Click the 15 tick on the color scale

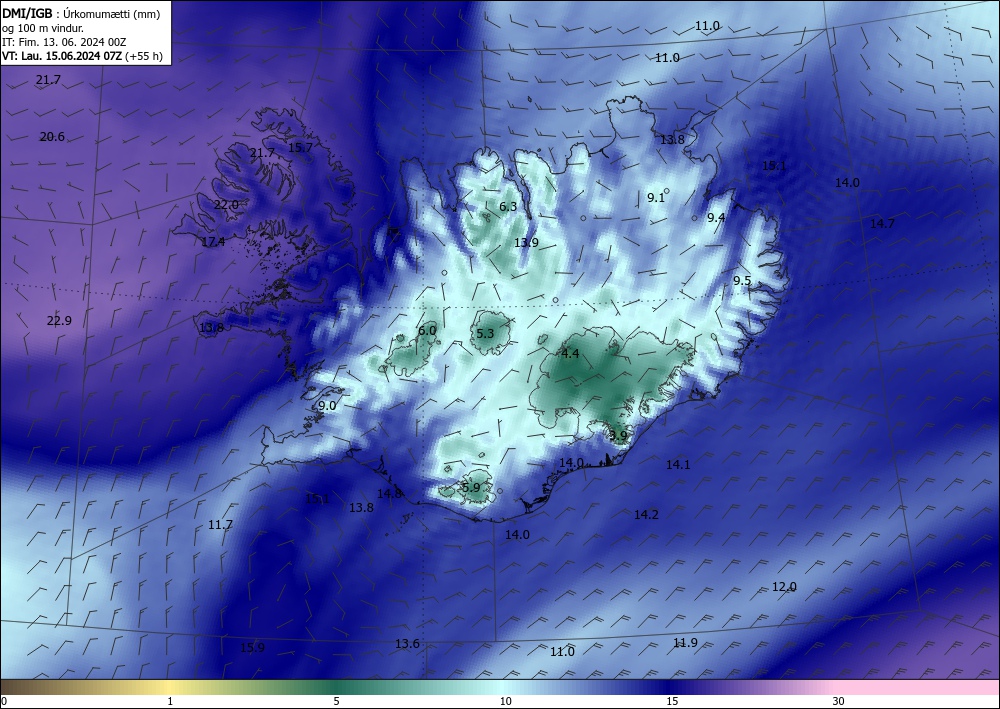[x=672, y=701]
